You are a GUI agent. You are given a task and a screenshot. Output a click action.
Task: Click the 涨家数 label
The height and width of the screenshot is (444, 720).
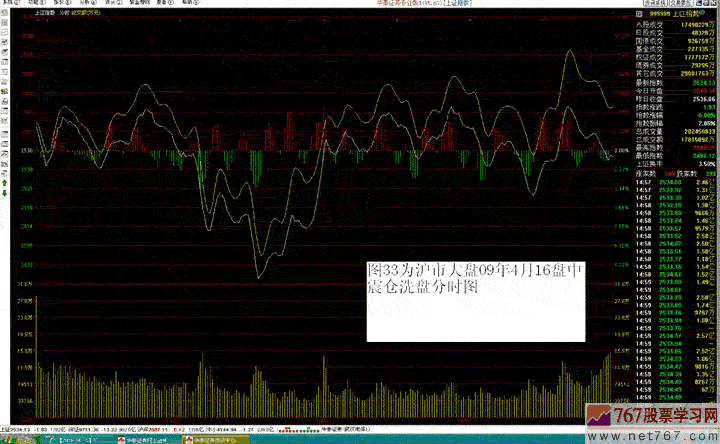[646, 174]
